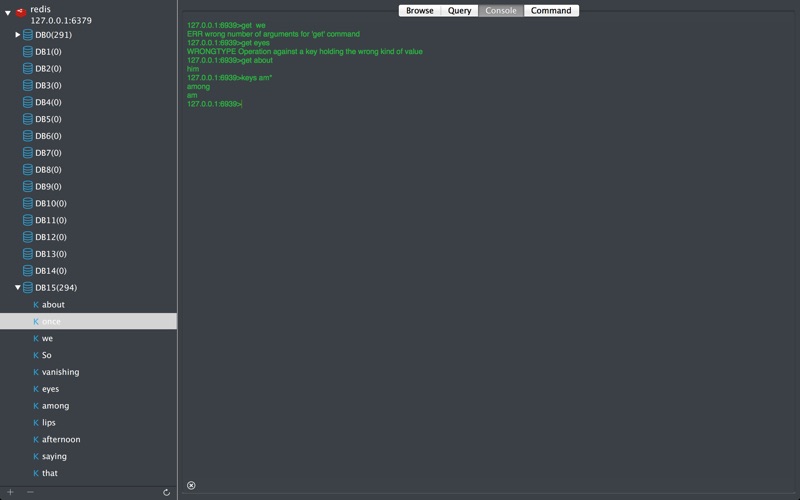Image resolution: width=800 pixels, height=500 pixels.
Task: Click the plus add connection icon
Action: click(x=10, y=492)
